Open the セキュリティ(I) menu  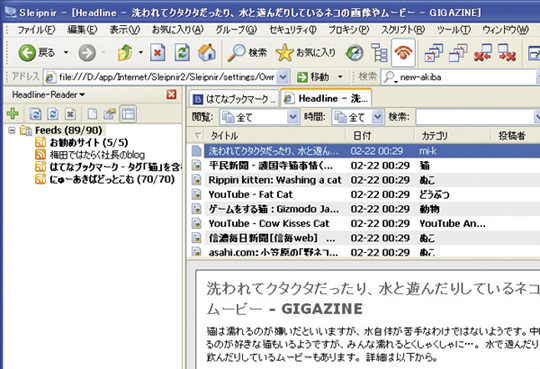[x=293, y=30]
